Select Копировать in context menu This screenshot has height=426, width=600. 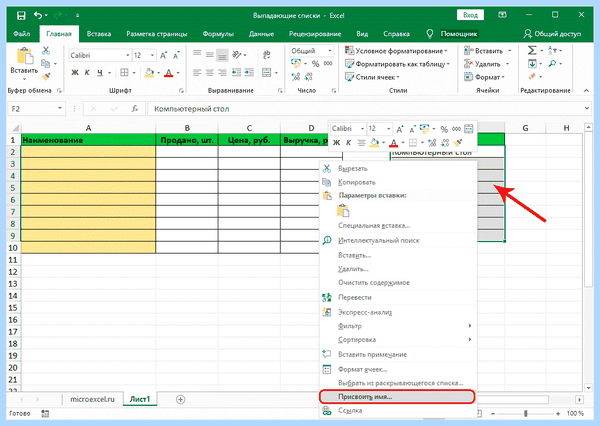pyautogui.click(x=398, y=182)
